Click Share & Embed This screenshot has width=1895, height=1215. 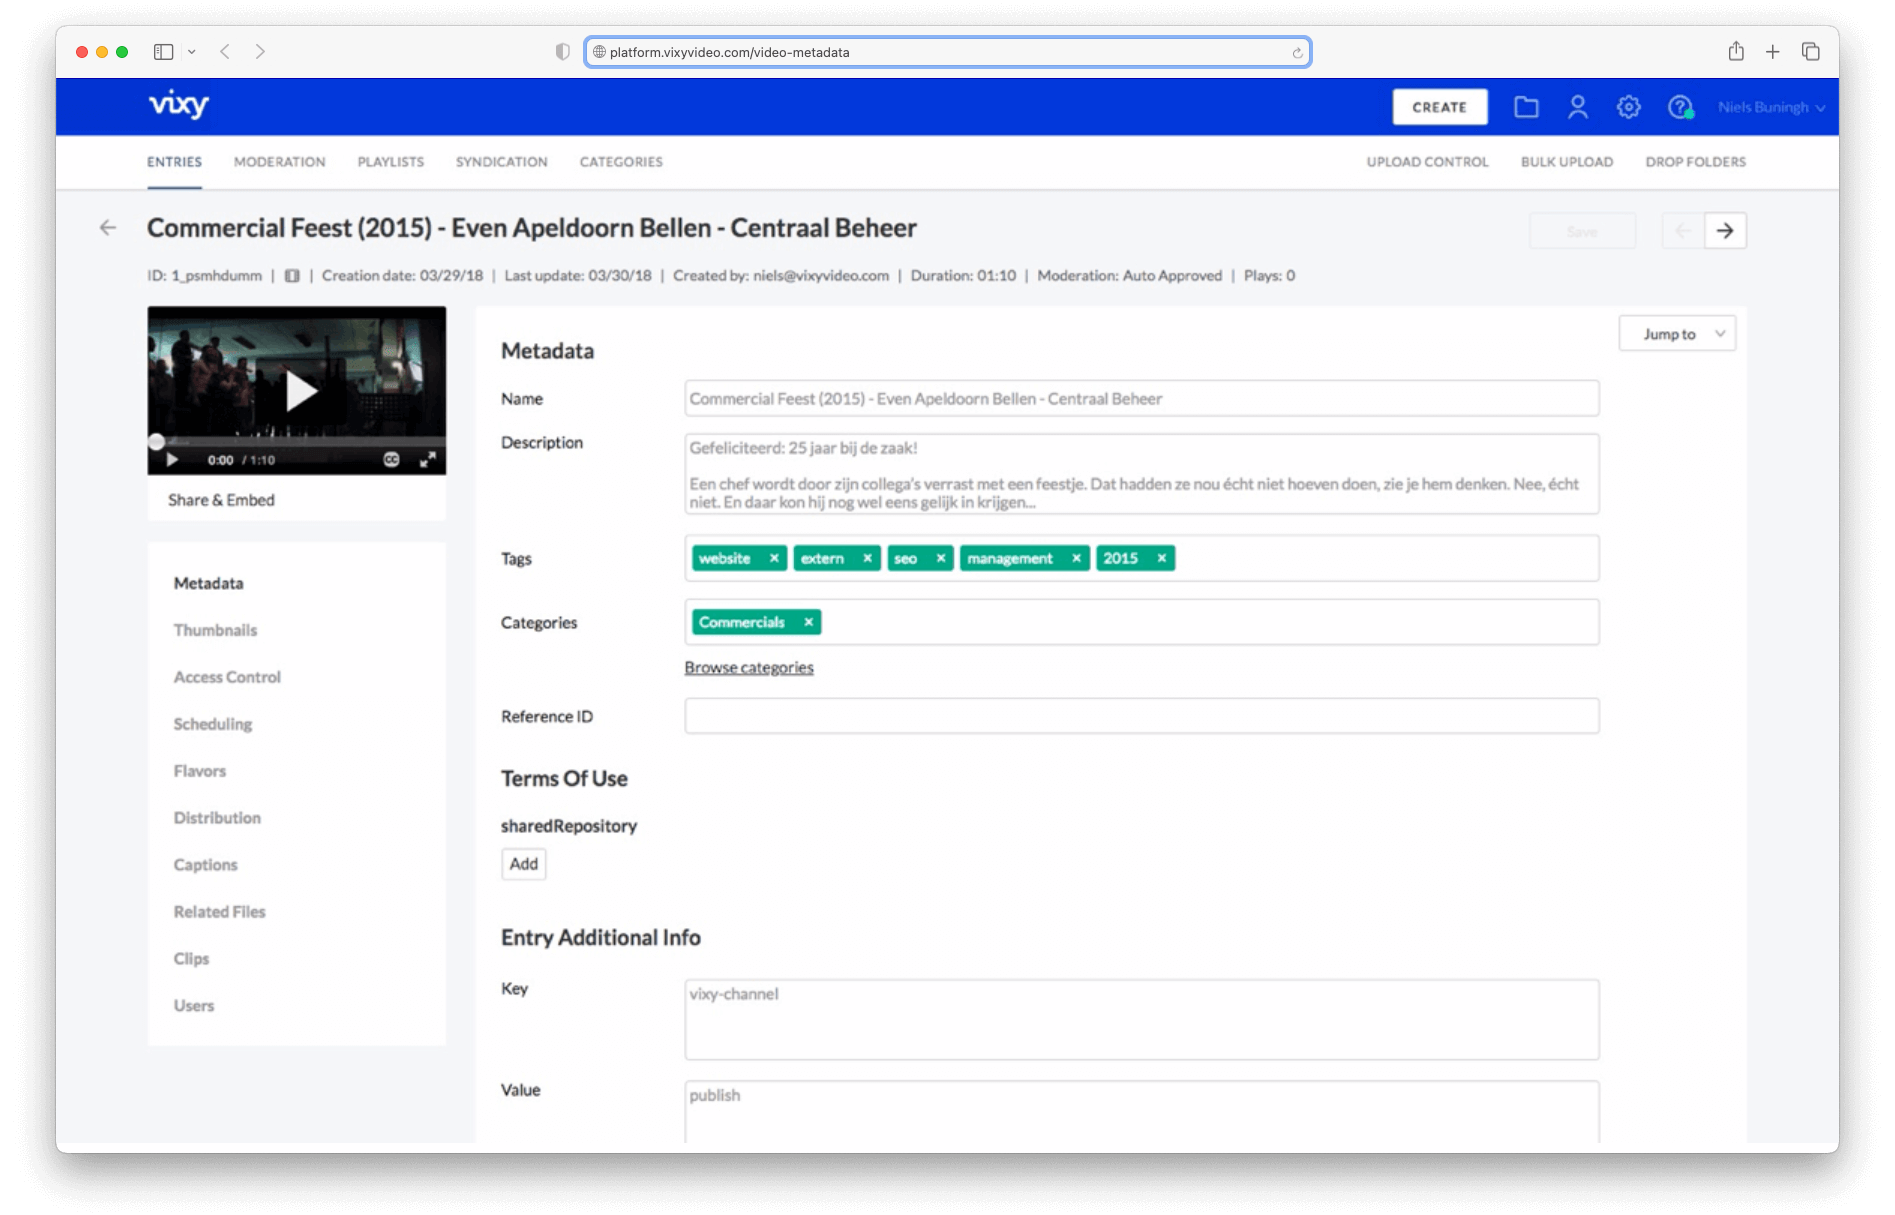click(x=221, y=500)
